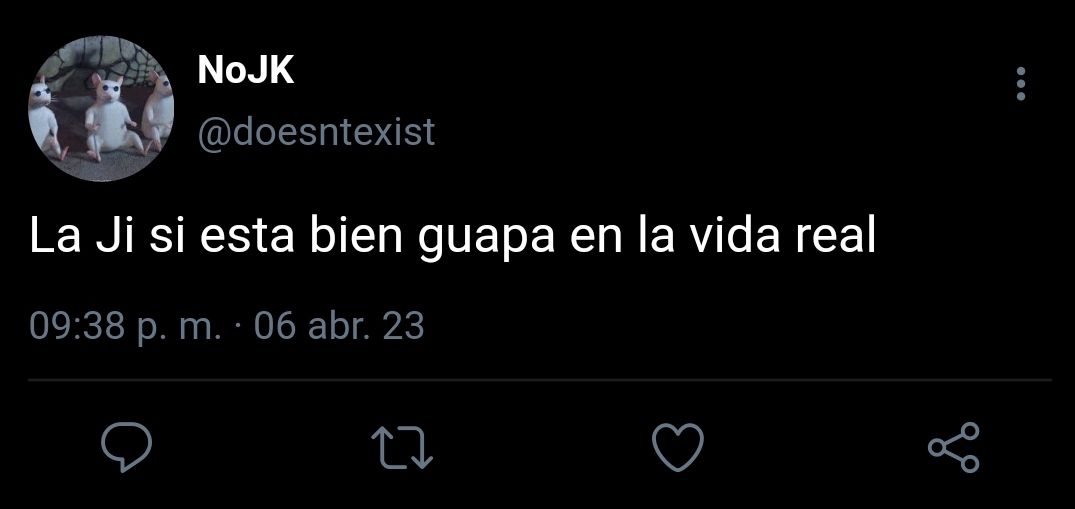Click the 09:38 p. m. timestamp
Screen dimensions: 1075x509
(x=125, y=326)
